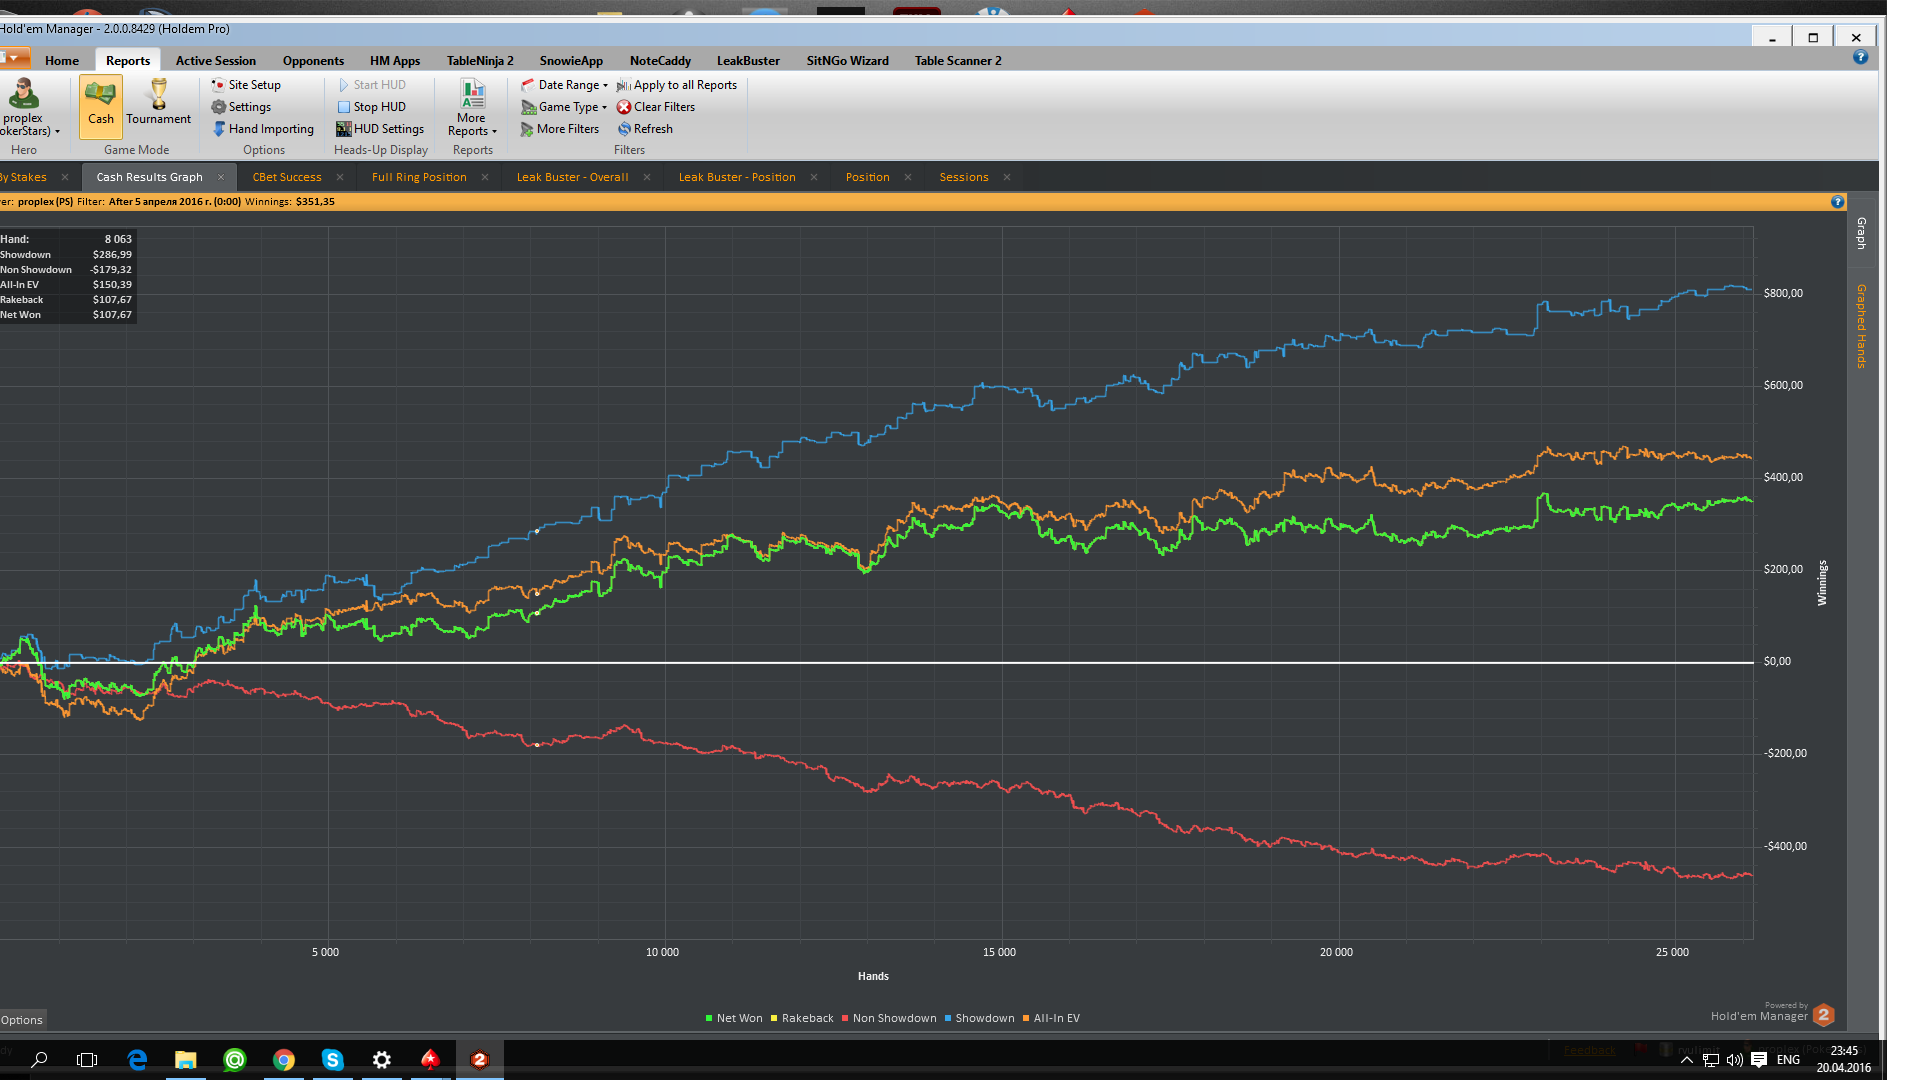
Task: Open the taskbar clock and date
Action: pyautogui.click(x=1843, y=1060)
